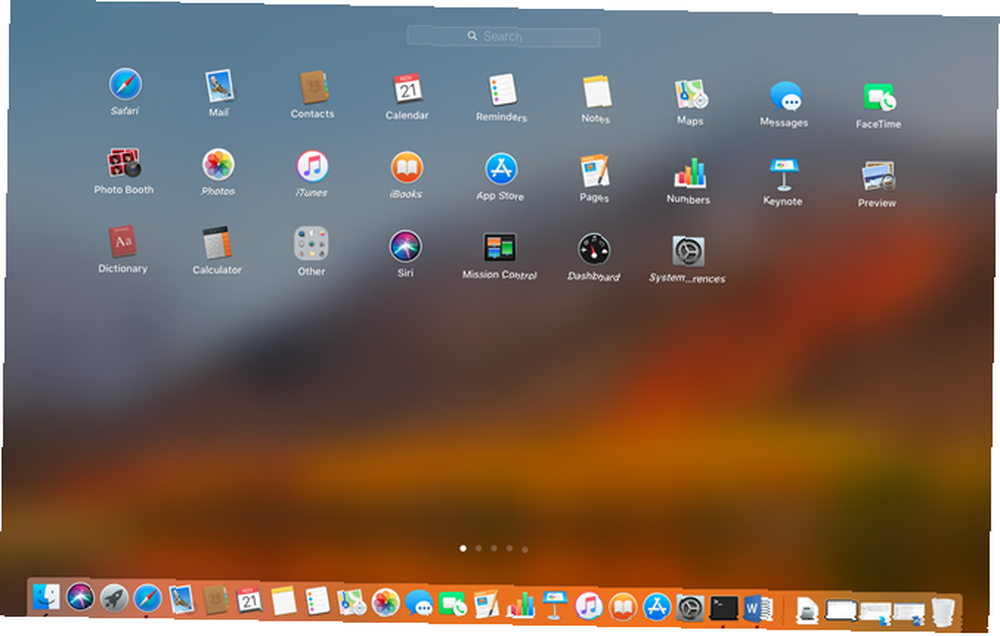Open Contacts from the Dock
The image size is (1000, 636).
click(x=216, y=600)
